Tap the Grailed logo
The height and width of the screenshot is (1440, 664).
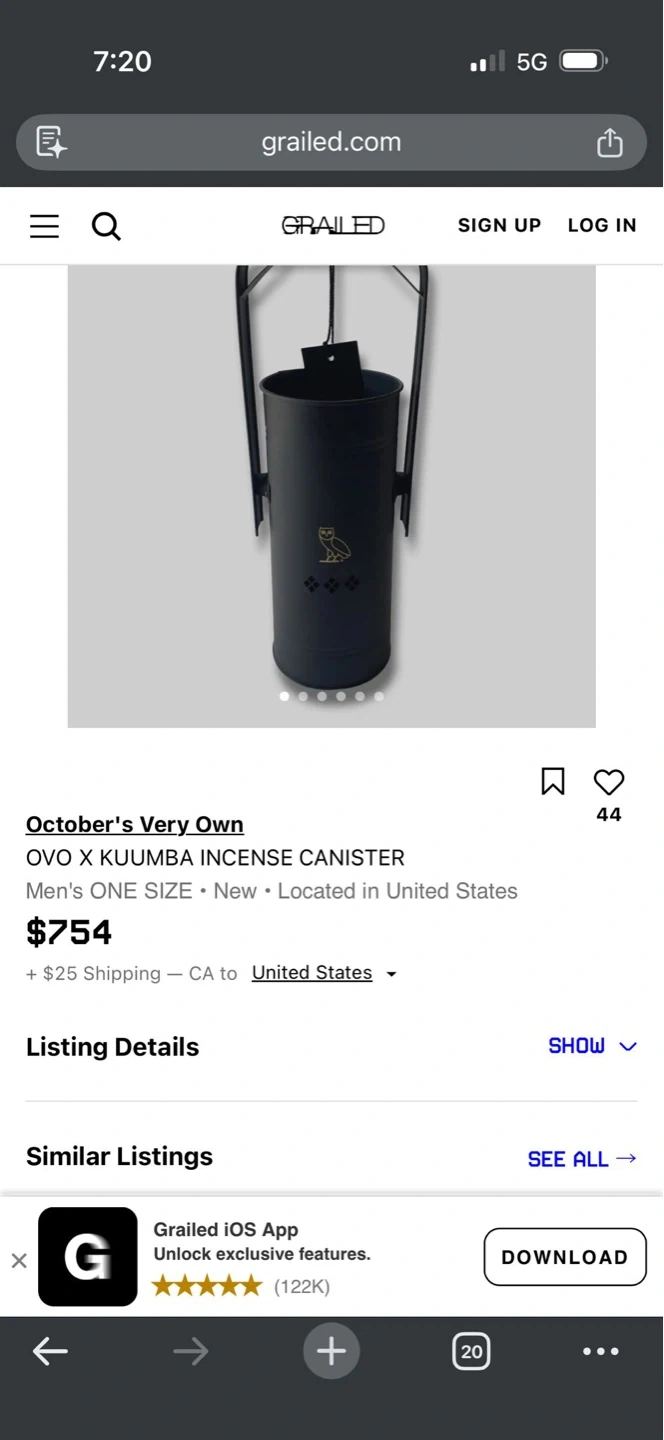(x=332, y=226)
